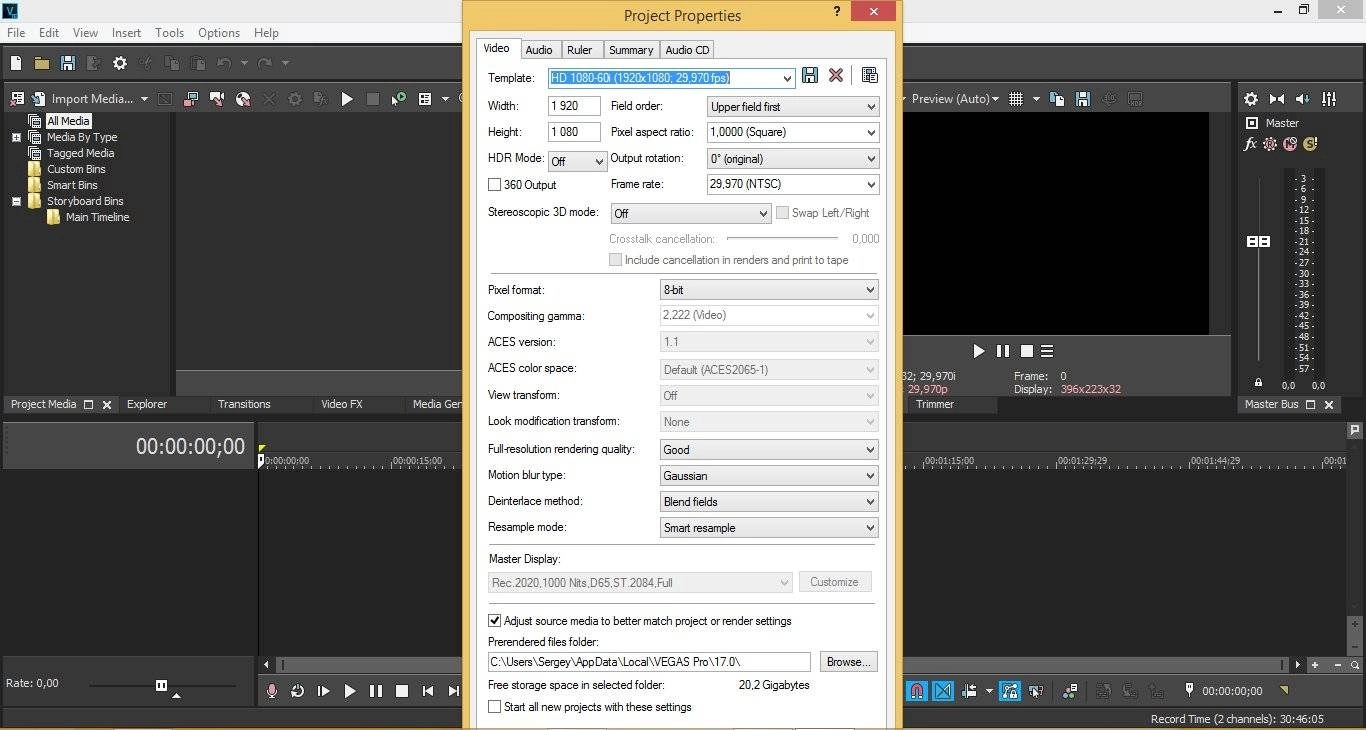1366x730 pixels.
Task: Open the overlays grid icon in preview
Action: click(1016, 99)
